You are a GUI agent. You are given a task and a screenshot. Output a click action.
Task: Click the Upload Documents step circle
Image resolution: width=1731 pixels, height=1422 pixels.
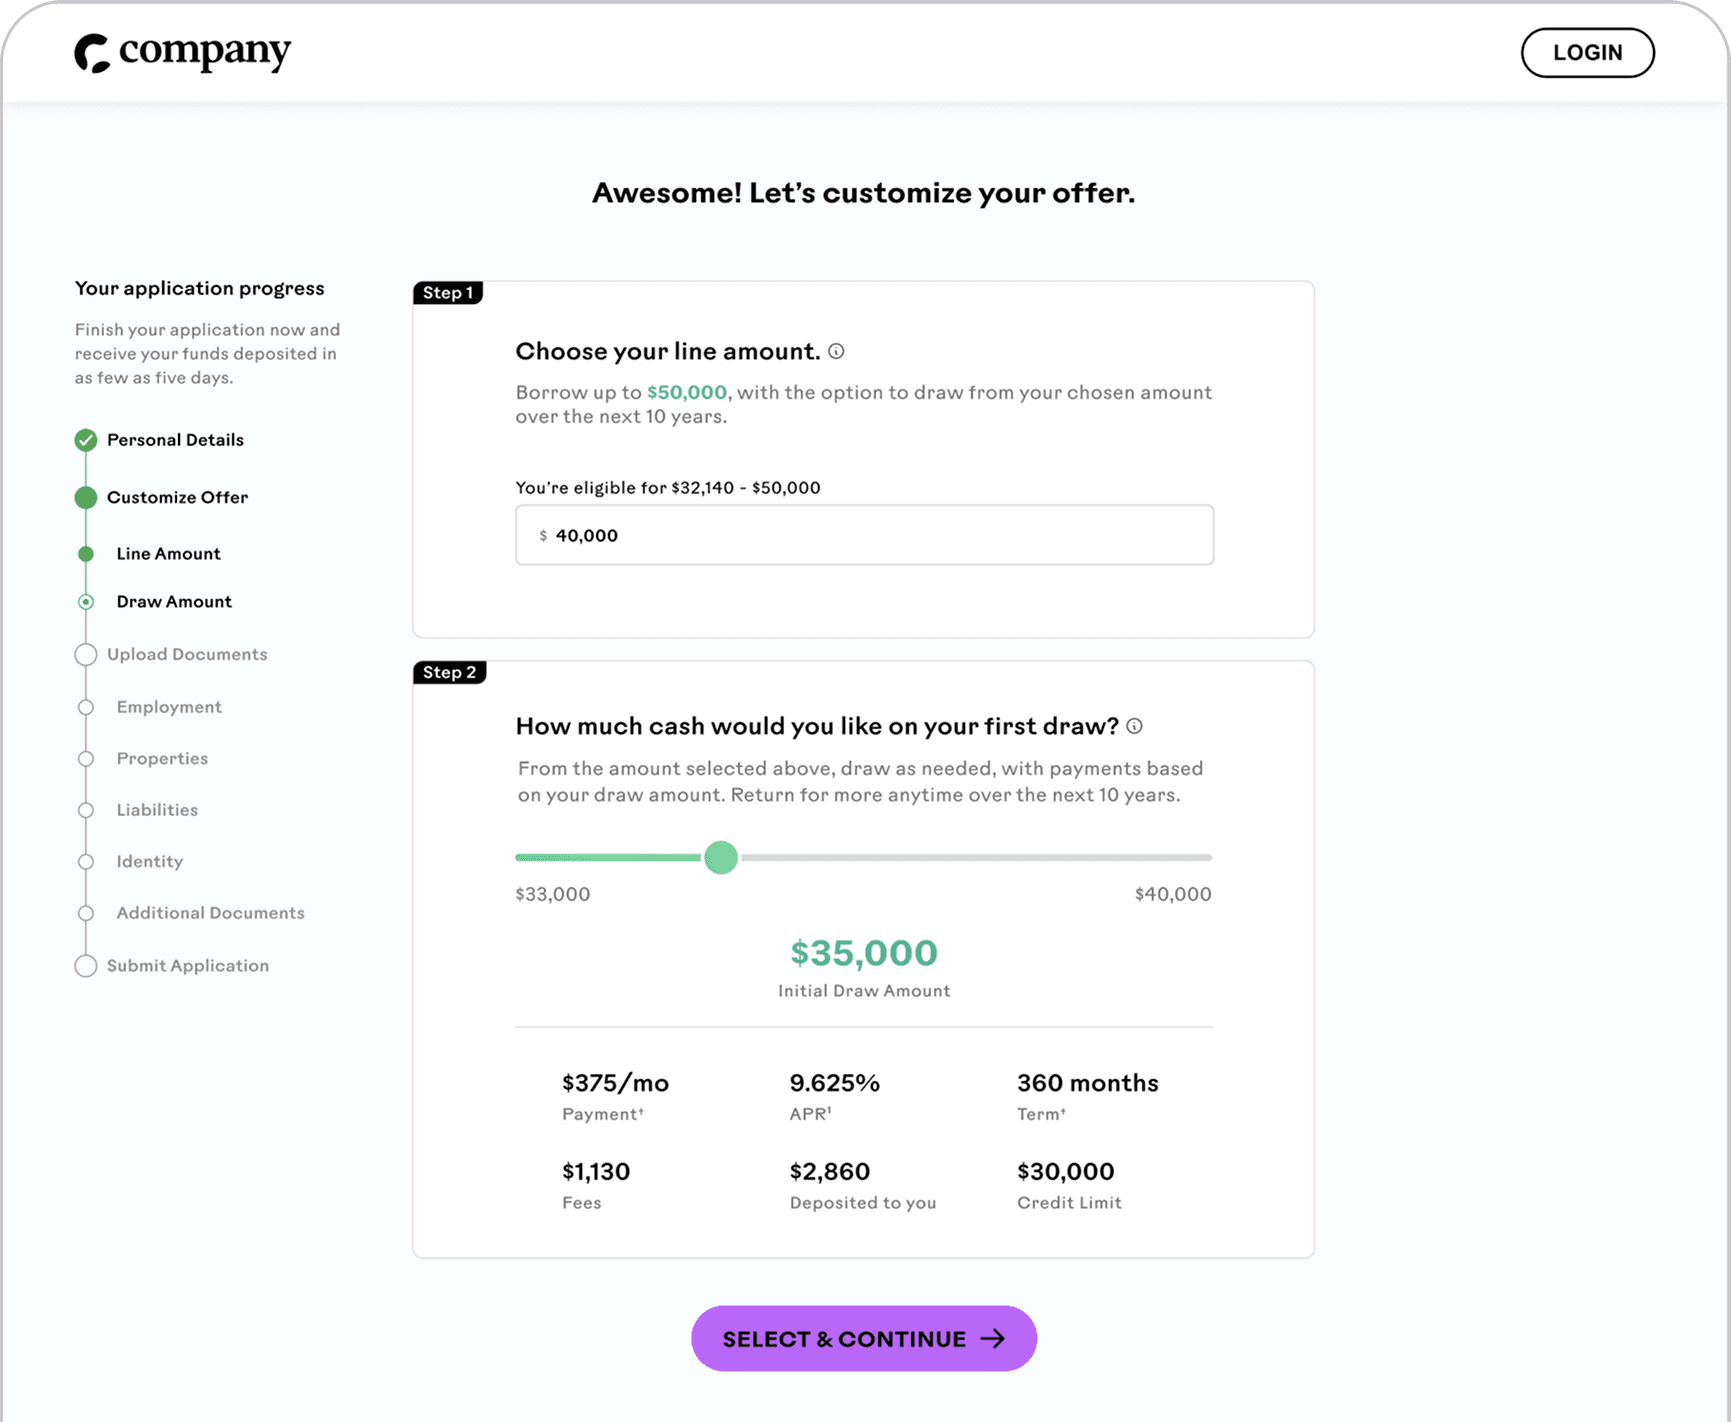point(86,654)
